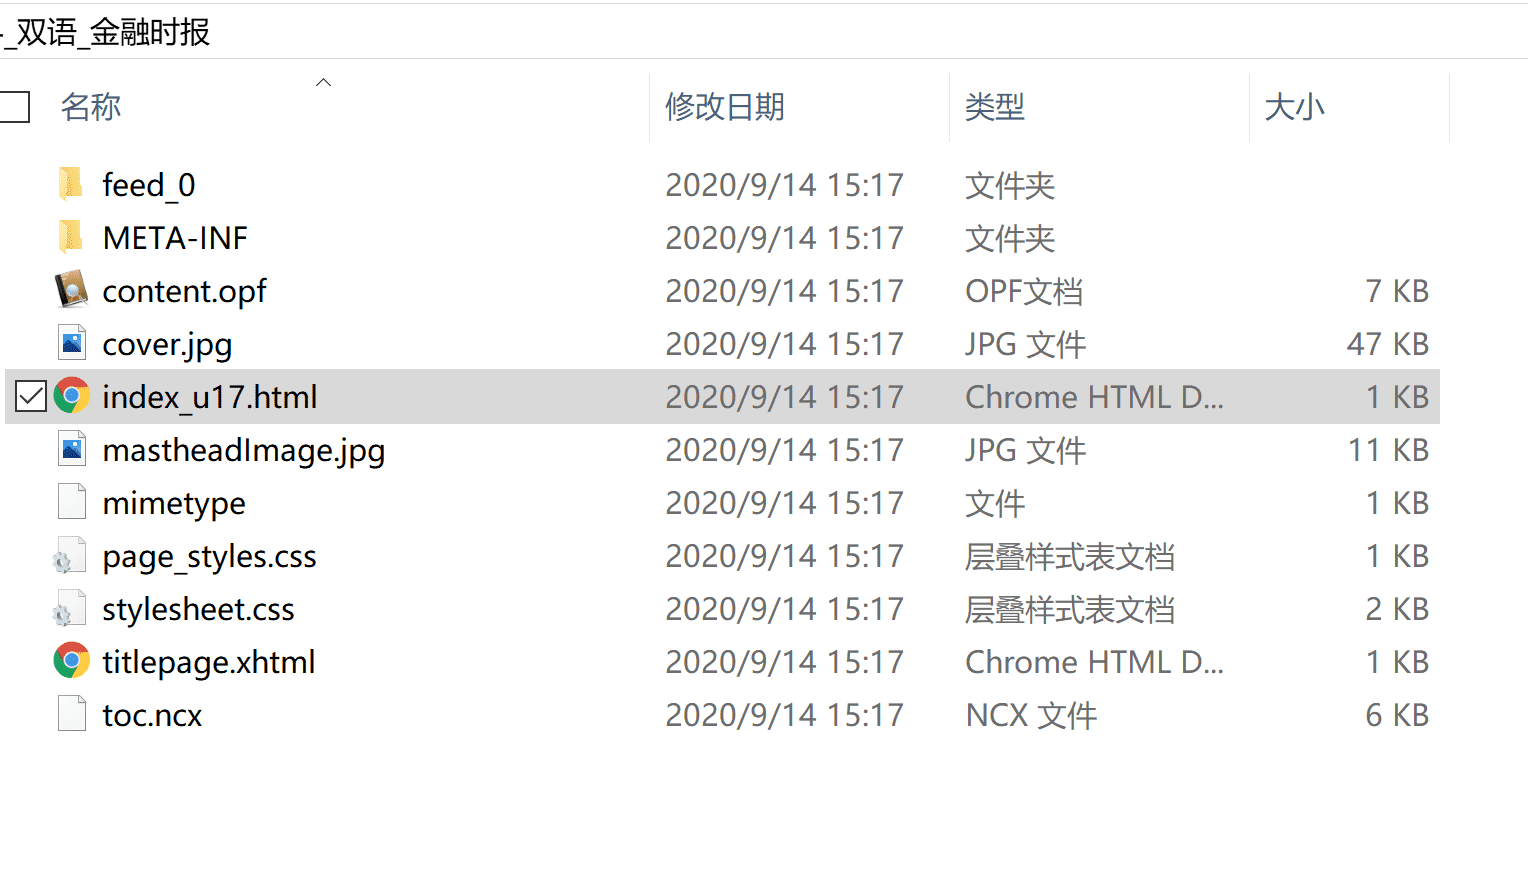
Task: Click the gear icon for page_styles.css
Action: [69, 555]
